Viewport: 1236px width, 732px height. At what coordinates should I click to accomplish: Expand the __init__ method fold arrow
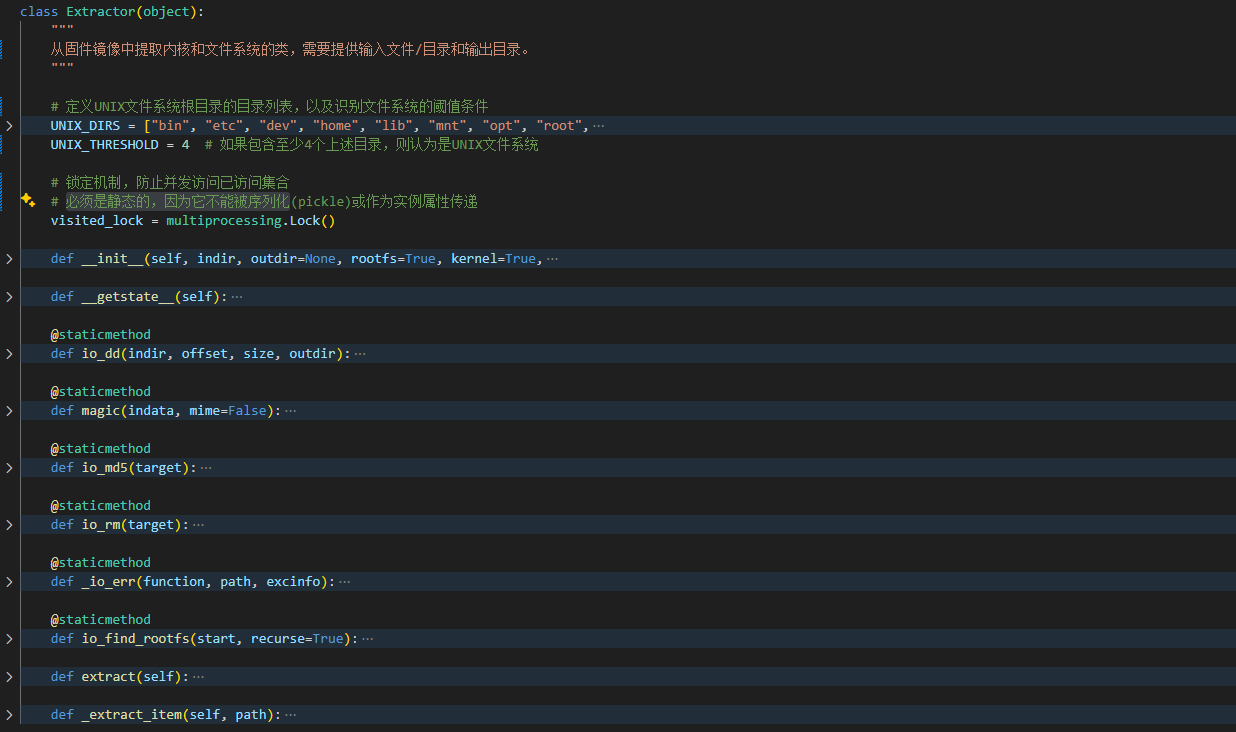pos(9,259)
